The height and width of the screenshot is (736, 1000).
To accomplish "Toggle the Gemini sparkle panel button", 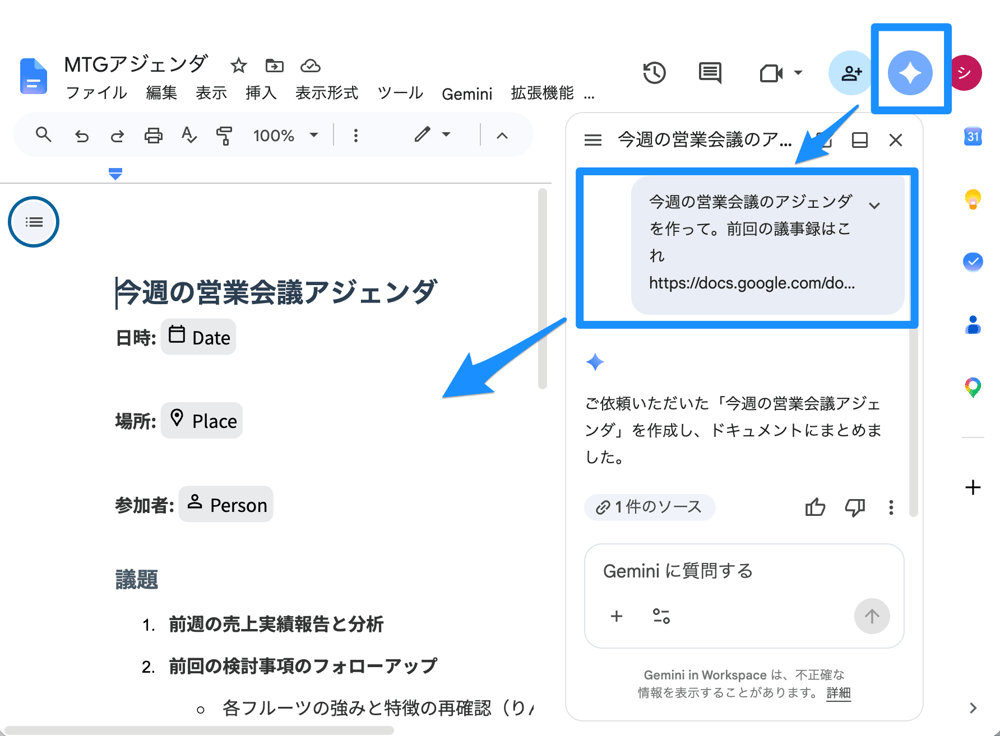I will (910, 73).
